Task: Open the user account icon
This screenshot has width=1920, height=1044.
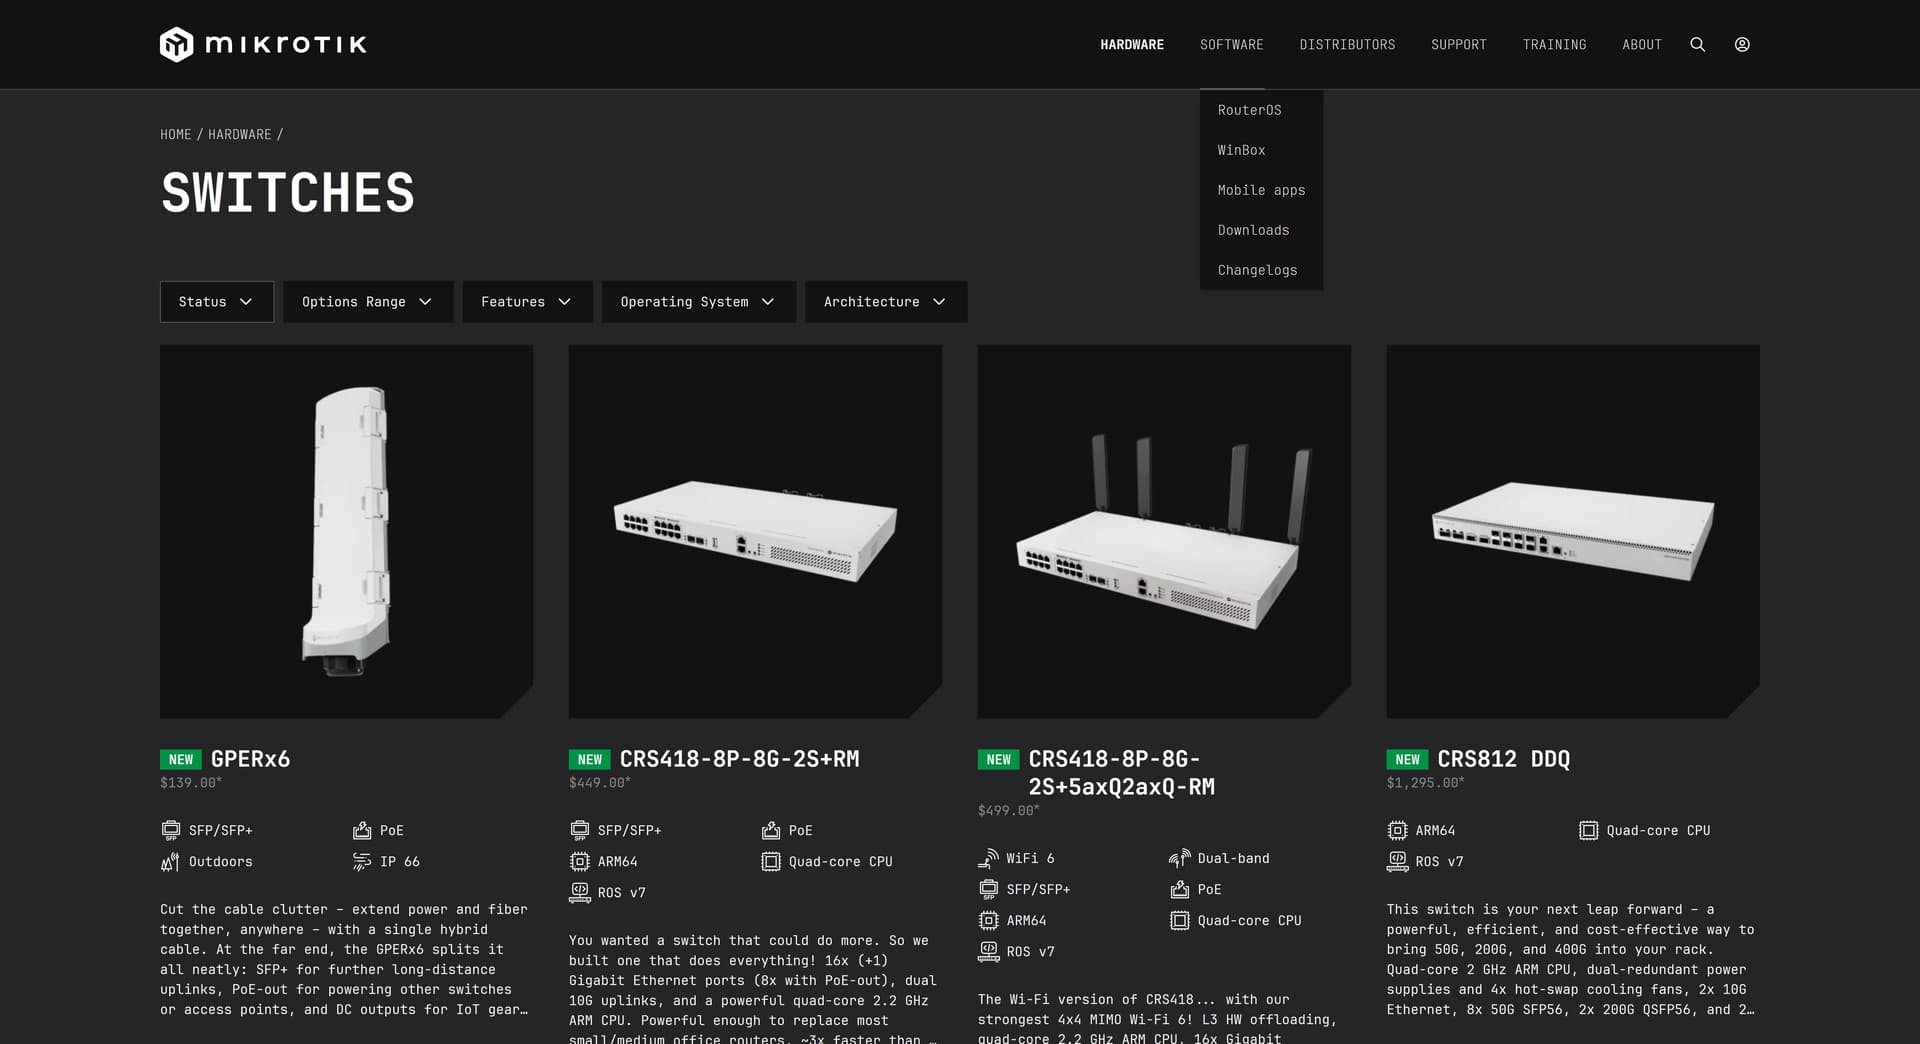Action: click(1742, 44)
